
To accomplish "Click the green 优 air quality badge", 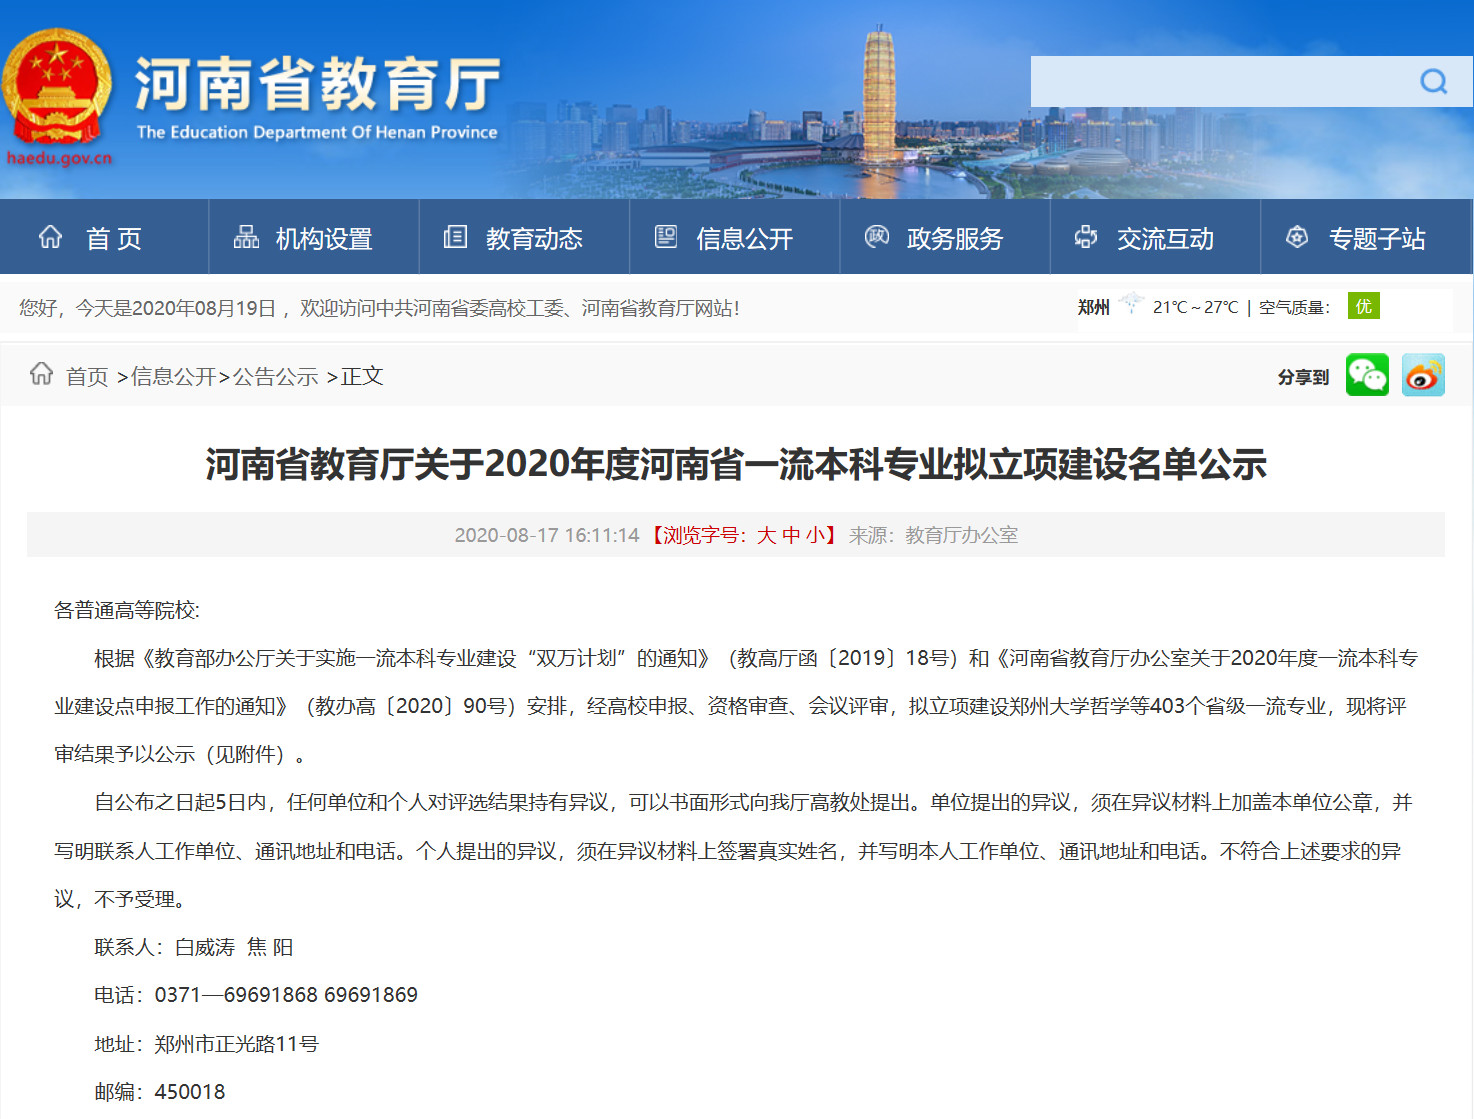I will click(x=1363, y=306).
